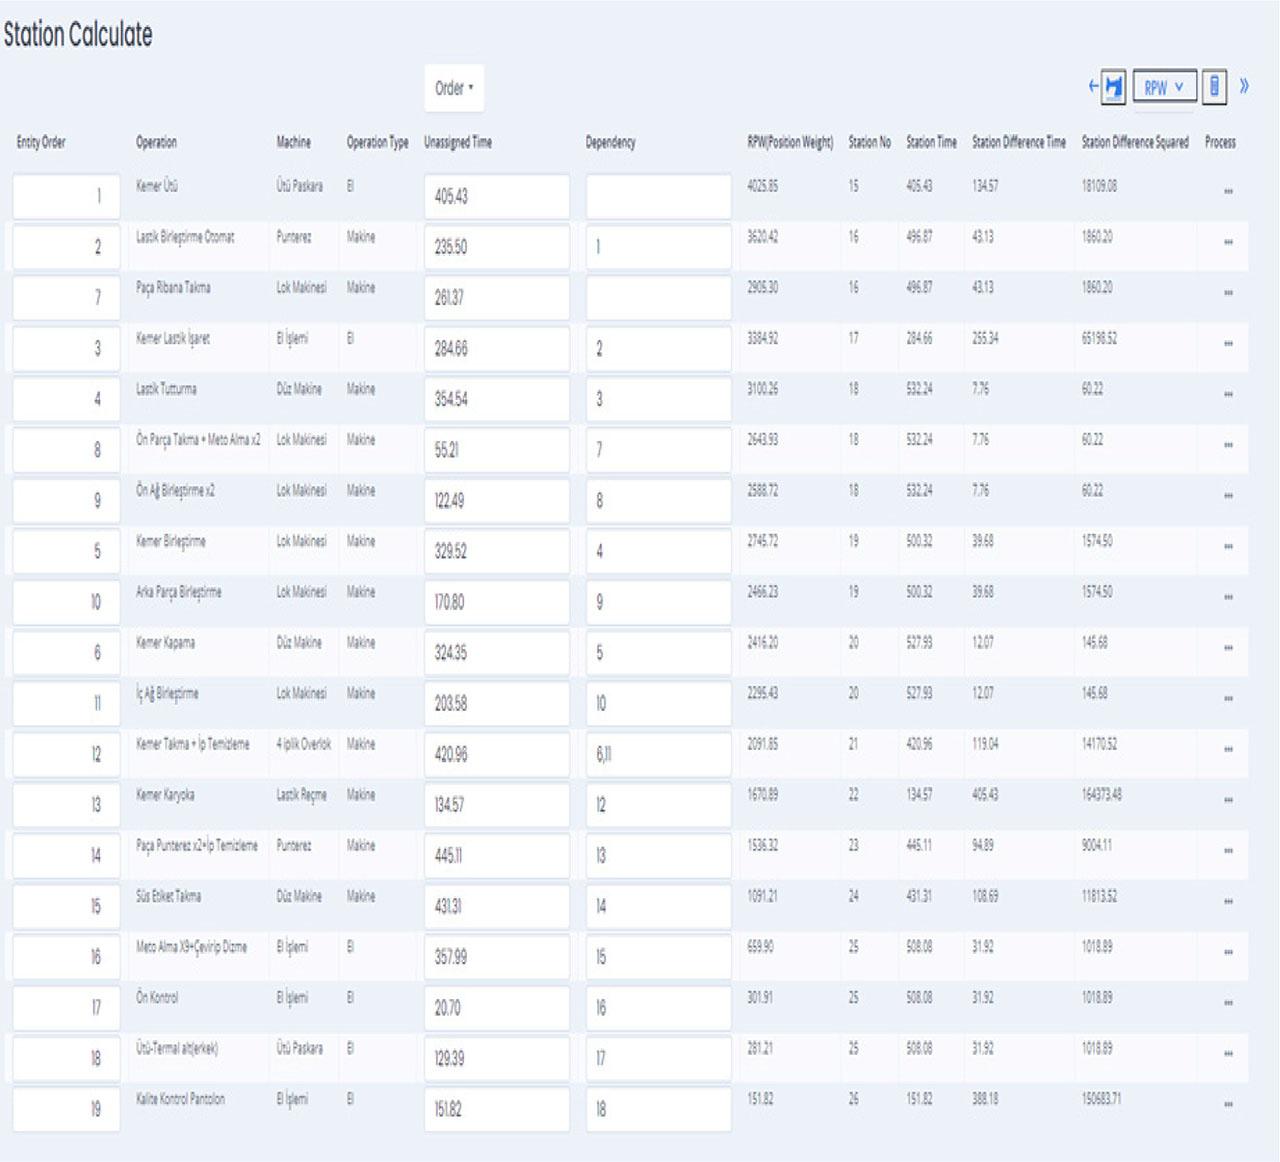
Task: Edit entity order field with value 7
Action: (x=66, y=297)
